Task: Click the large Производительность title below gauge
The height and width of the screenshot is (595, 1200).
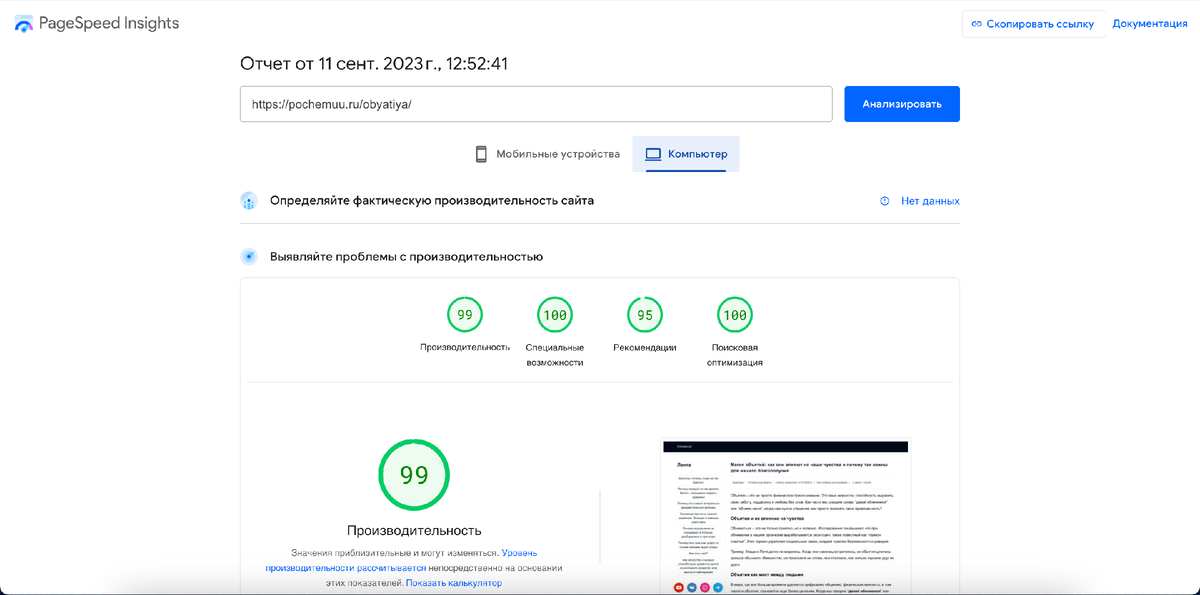Action: 414,530
